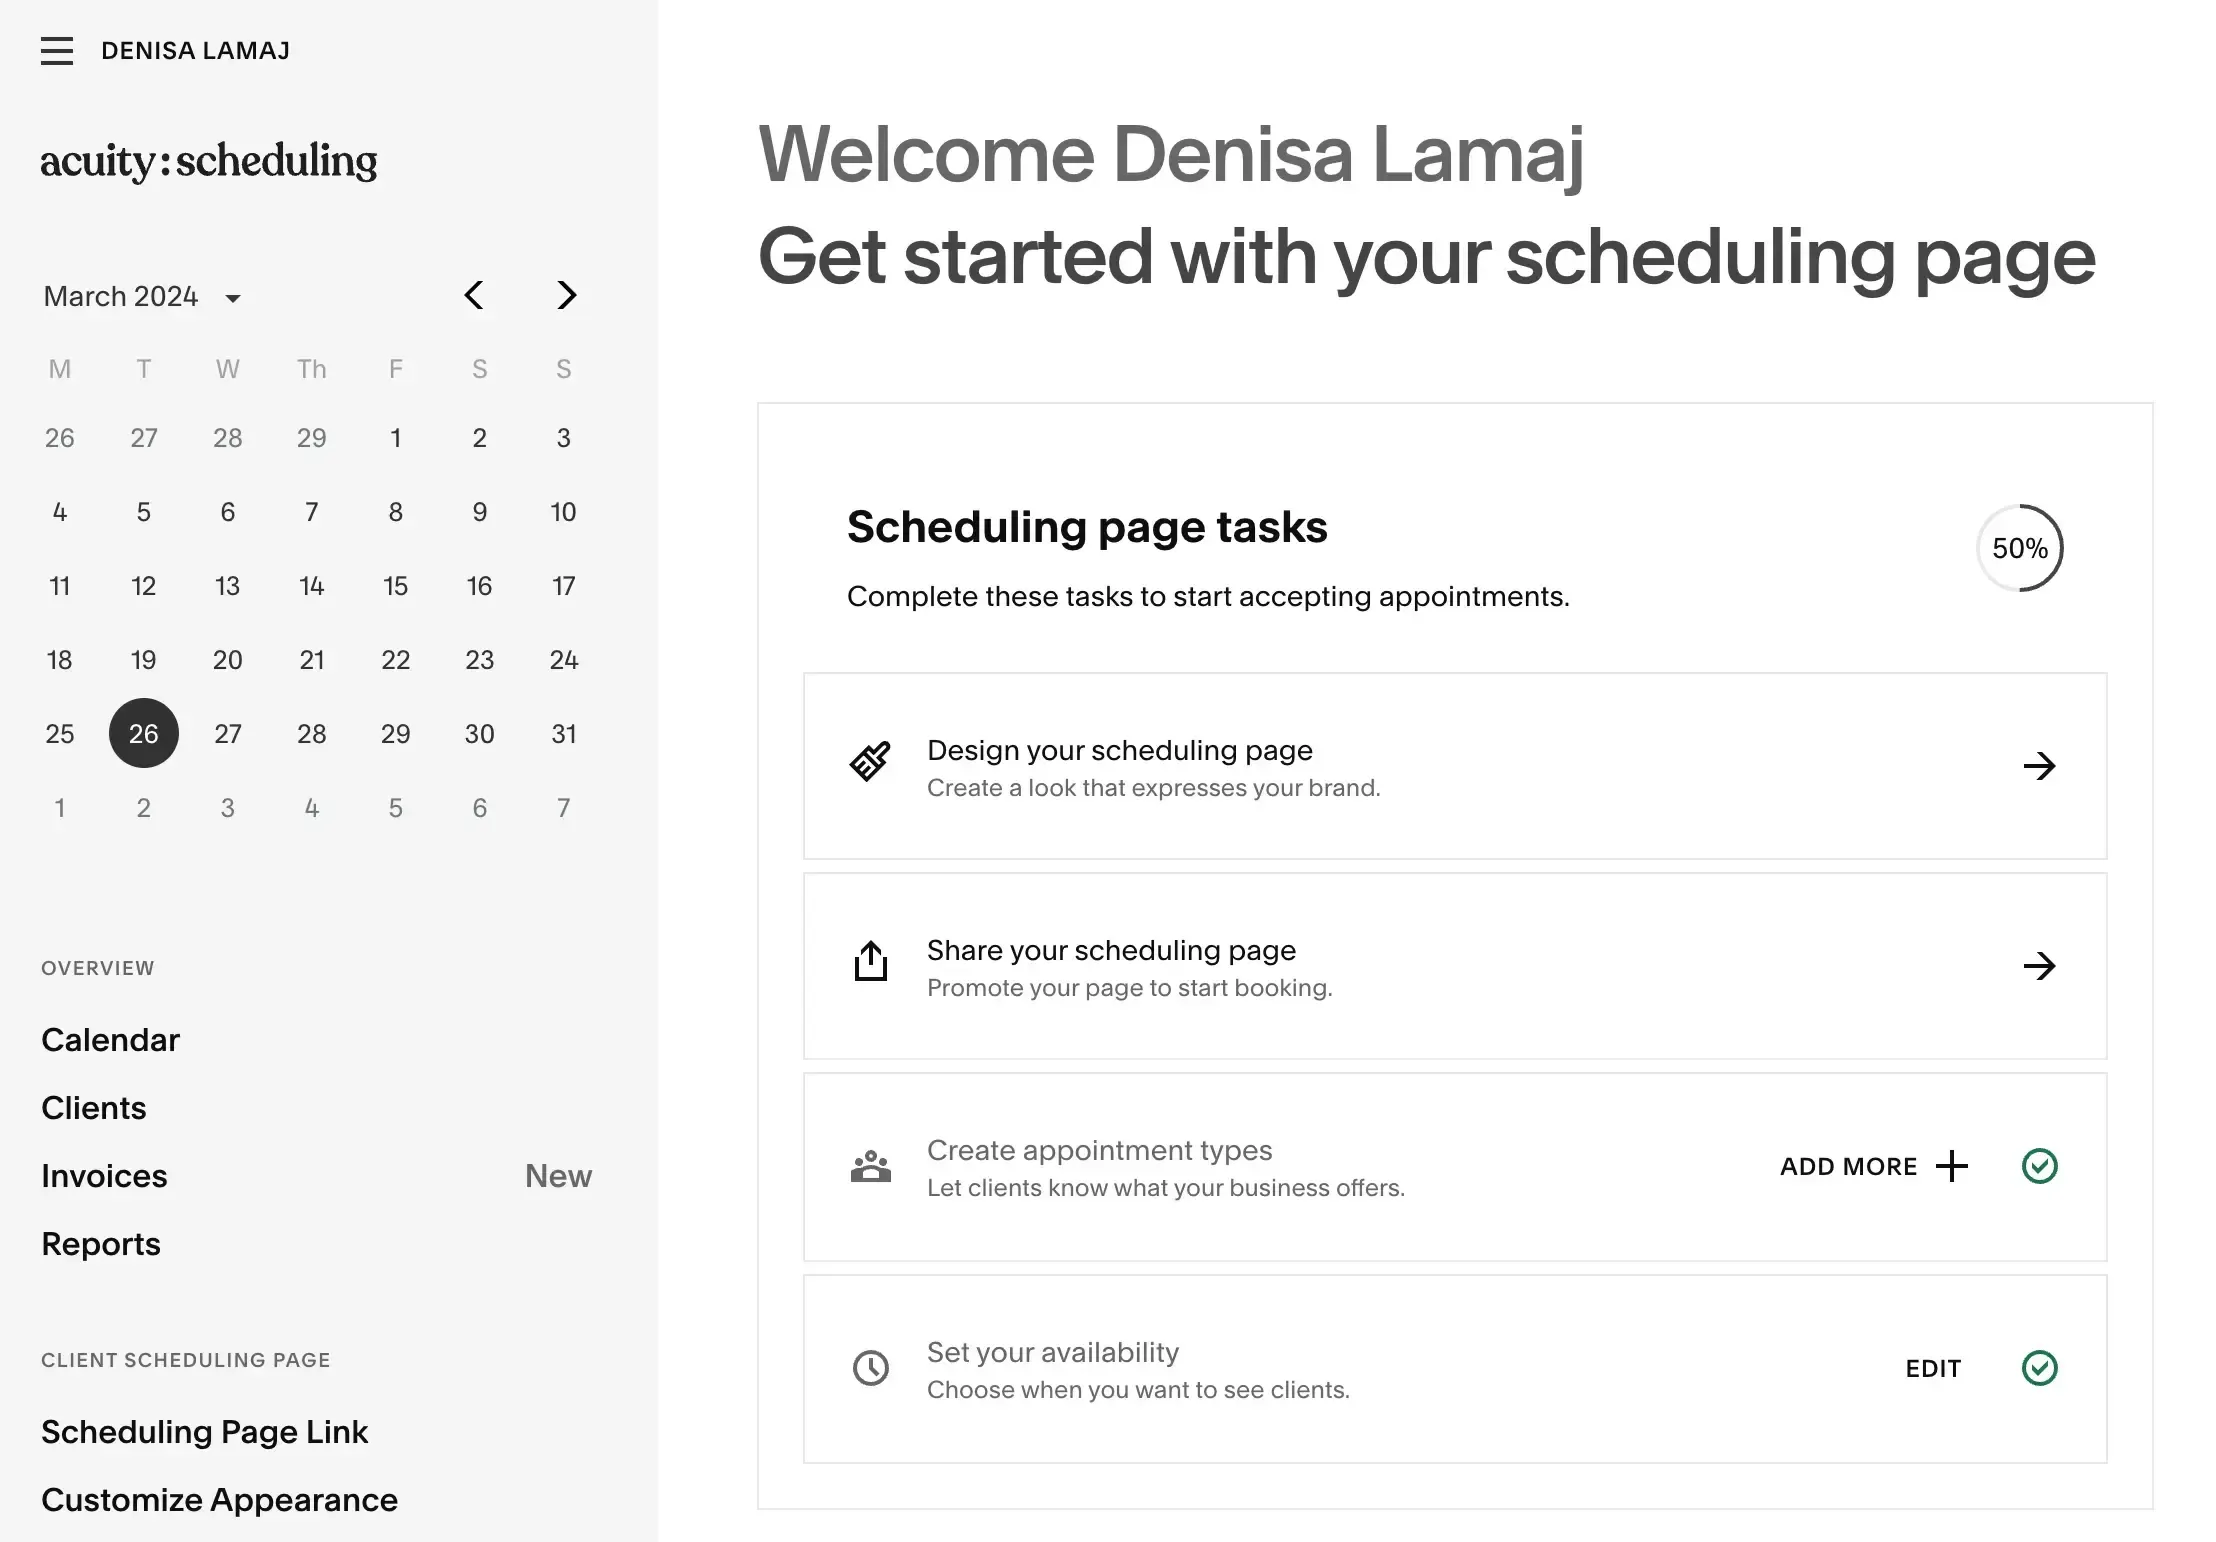Open Customize Appearance in the sidebar

tap(219, 1499)
